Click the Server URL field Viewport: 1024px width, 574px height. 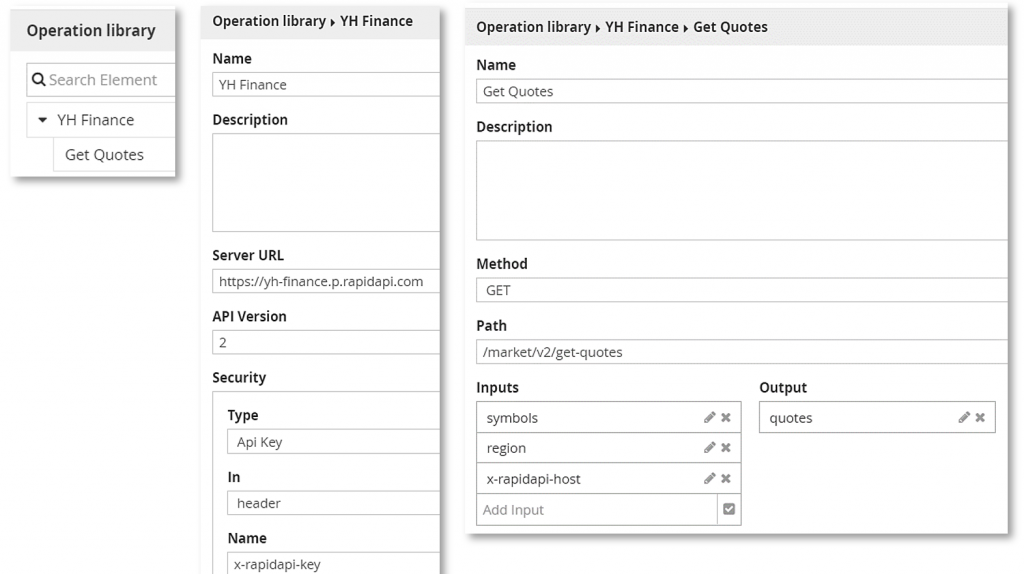tap(325, 282)
